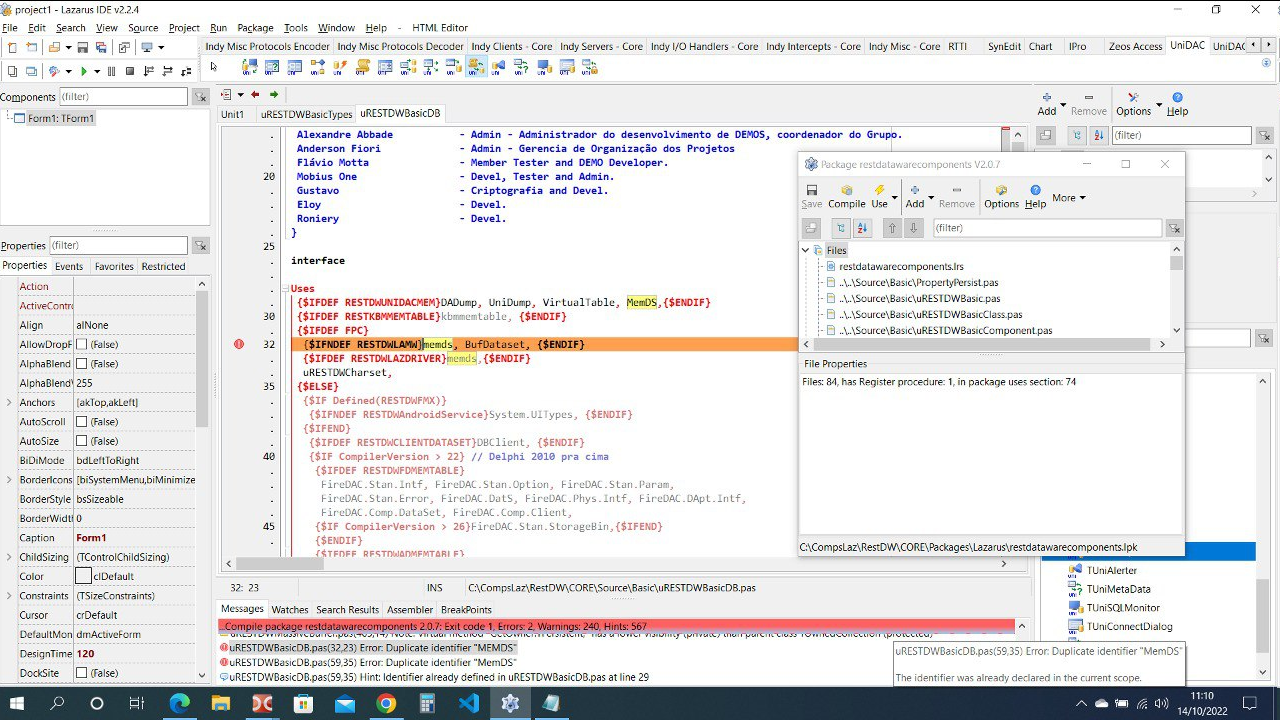
Task: Click the green Run arrow in toolbar
Action: pyautogui.click(x=84, y=71)
